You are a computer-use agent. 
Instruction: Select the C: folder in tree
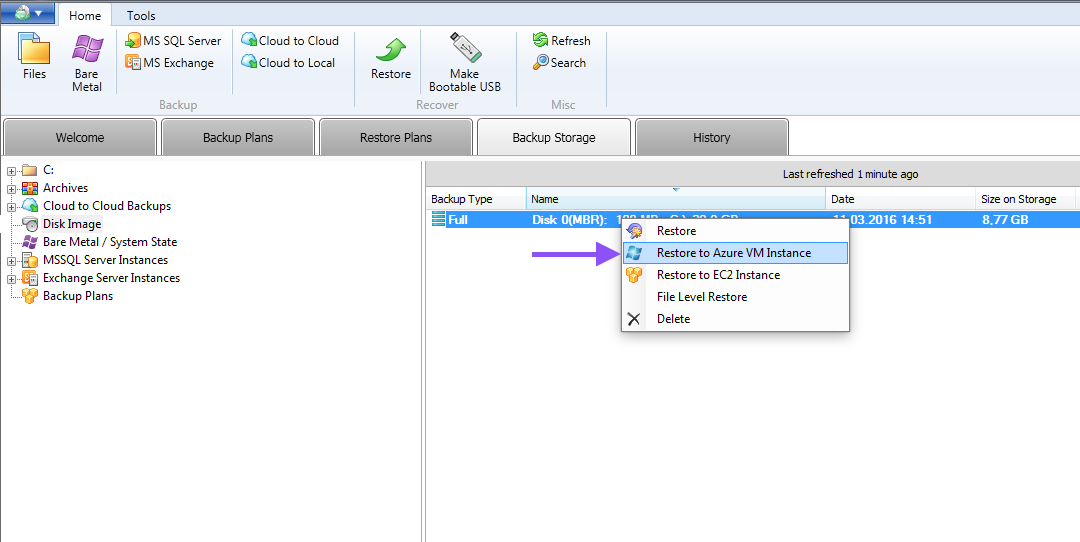(48, 169)
